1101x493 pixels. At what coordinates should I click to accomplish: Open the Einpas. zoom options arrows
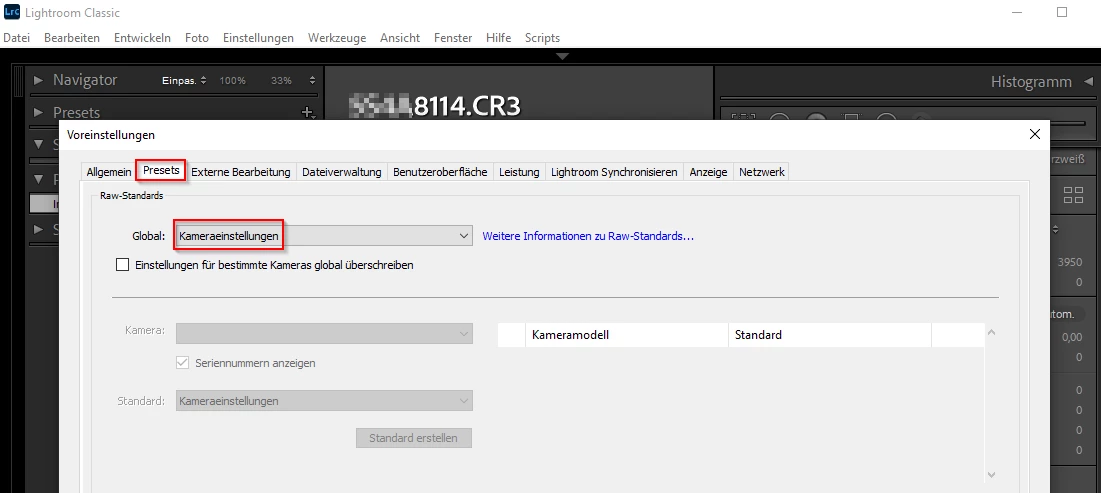click(203, 81)
